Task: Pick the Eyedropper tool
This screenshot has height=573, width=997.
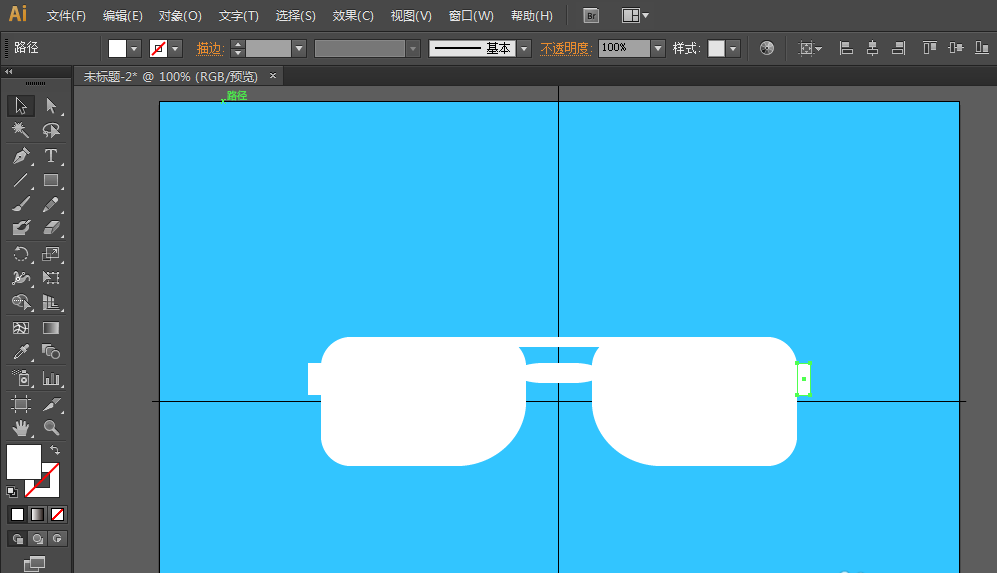Action: coord(21,352)
